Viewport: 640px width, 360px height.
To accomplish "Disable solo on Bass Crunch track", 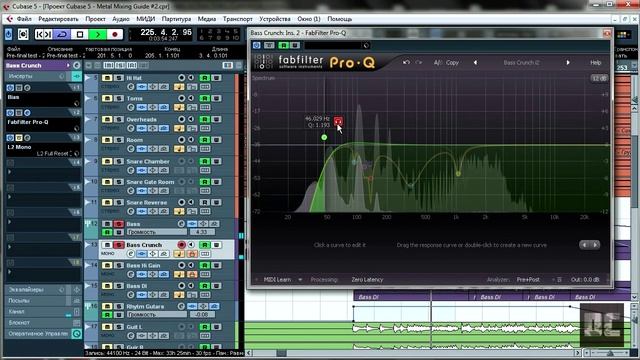I will [x=118, y=245].
